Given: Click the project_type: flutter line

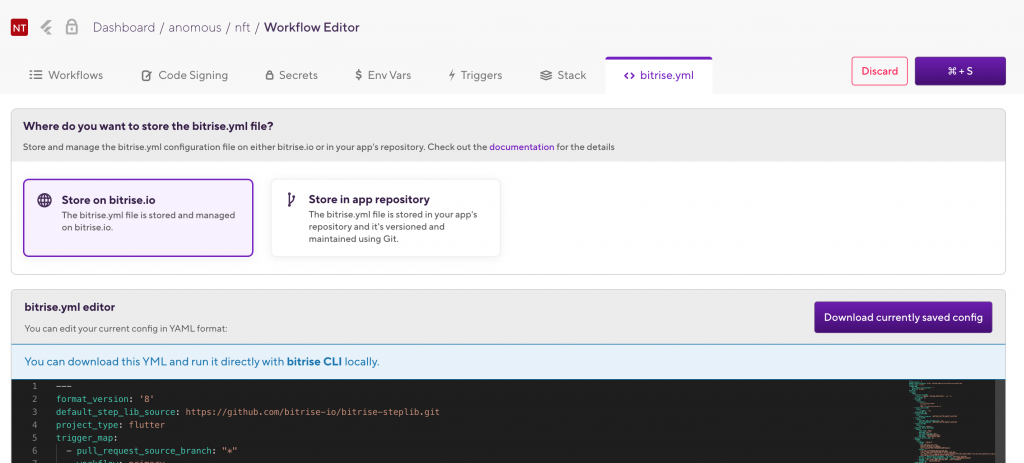Looking at the screenshot, I should [x=110, y=424].
